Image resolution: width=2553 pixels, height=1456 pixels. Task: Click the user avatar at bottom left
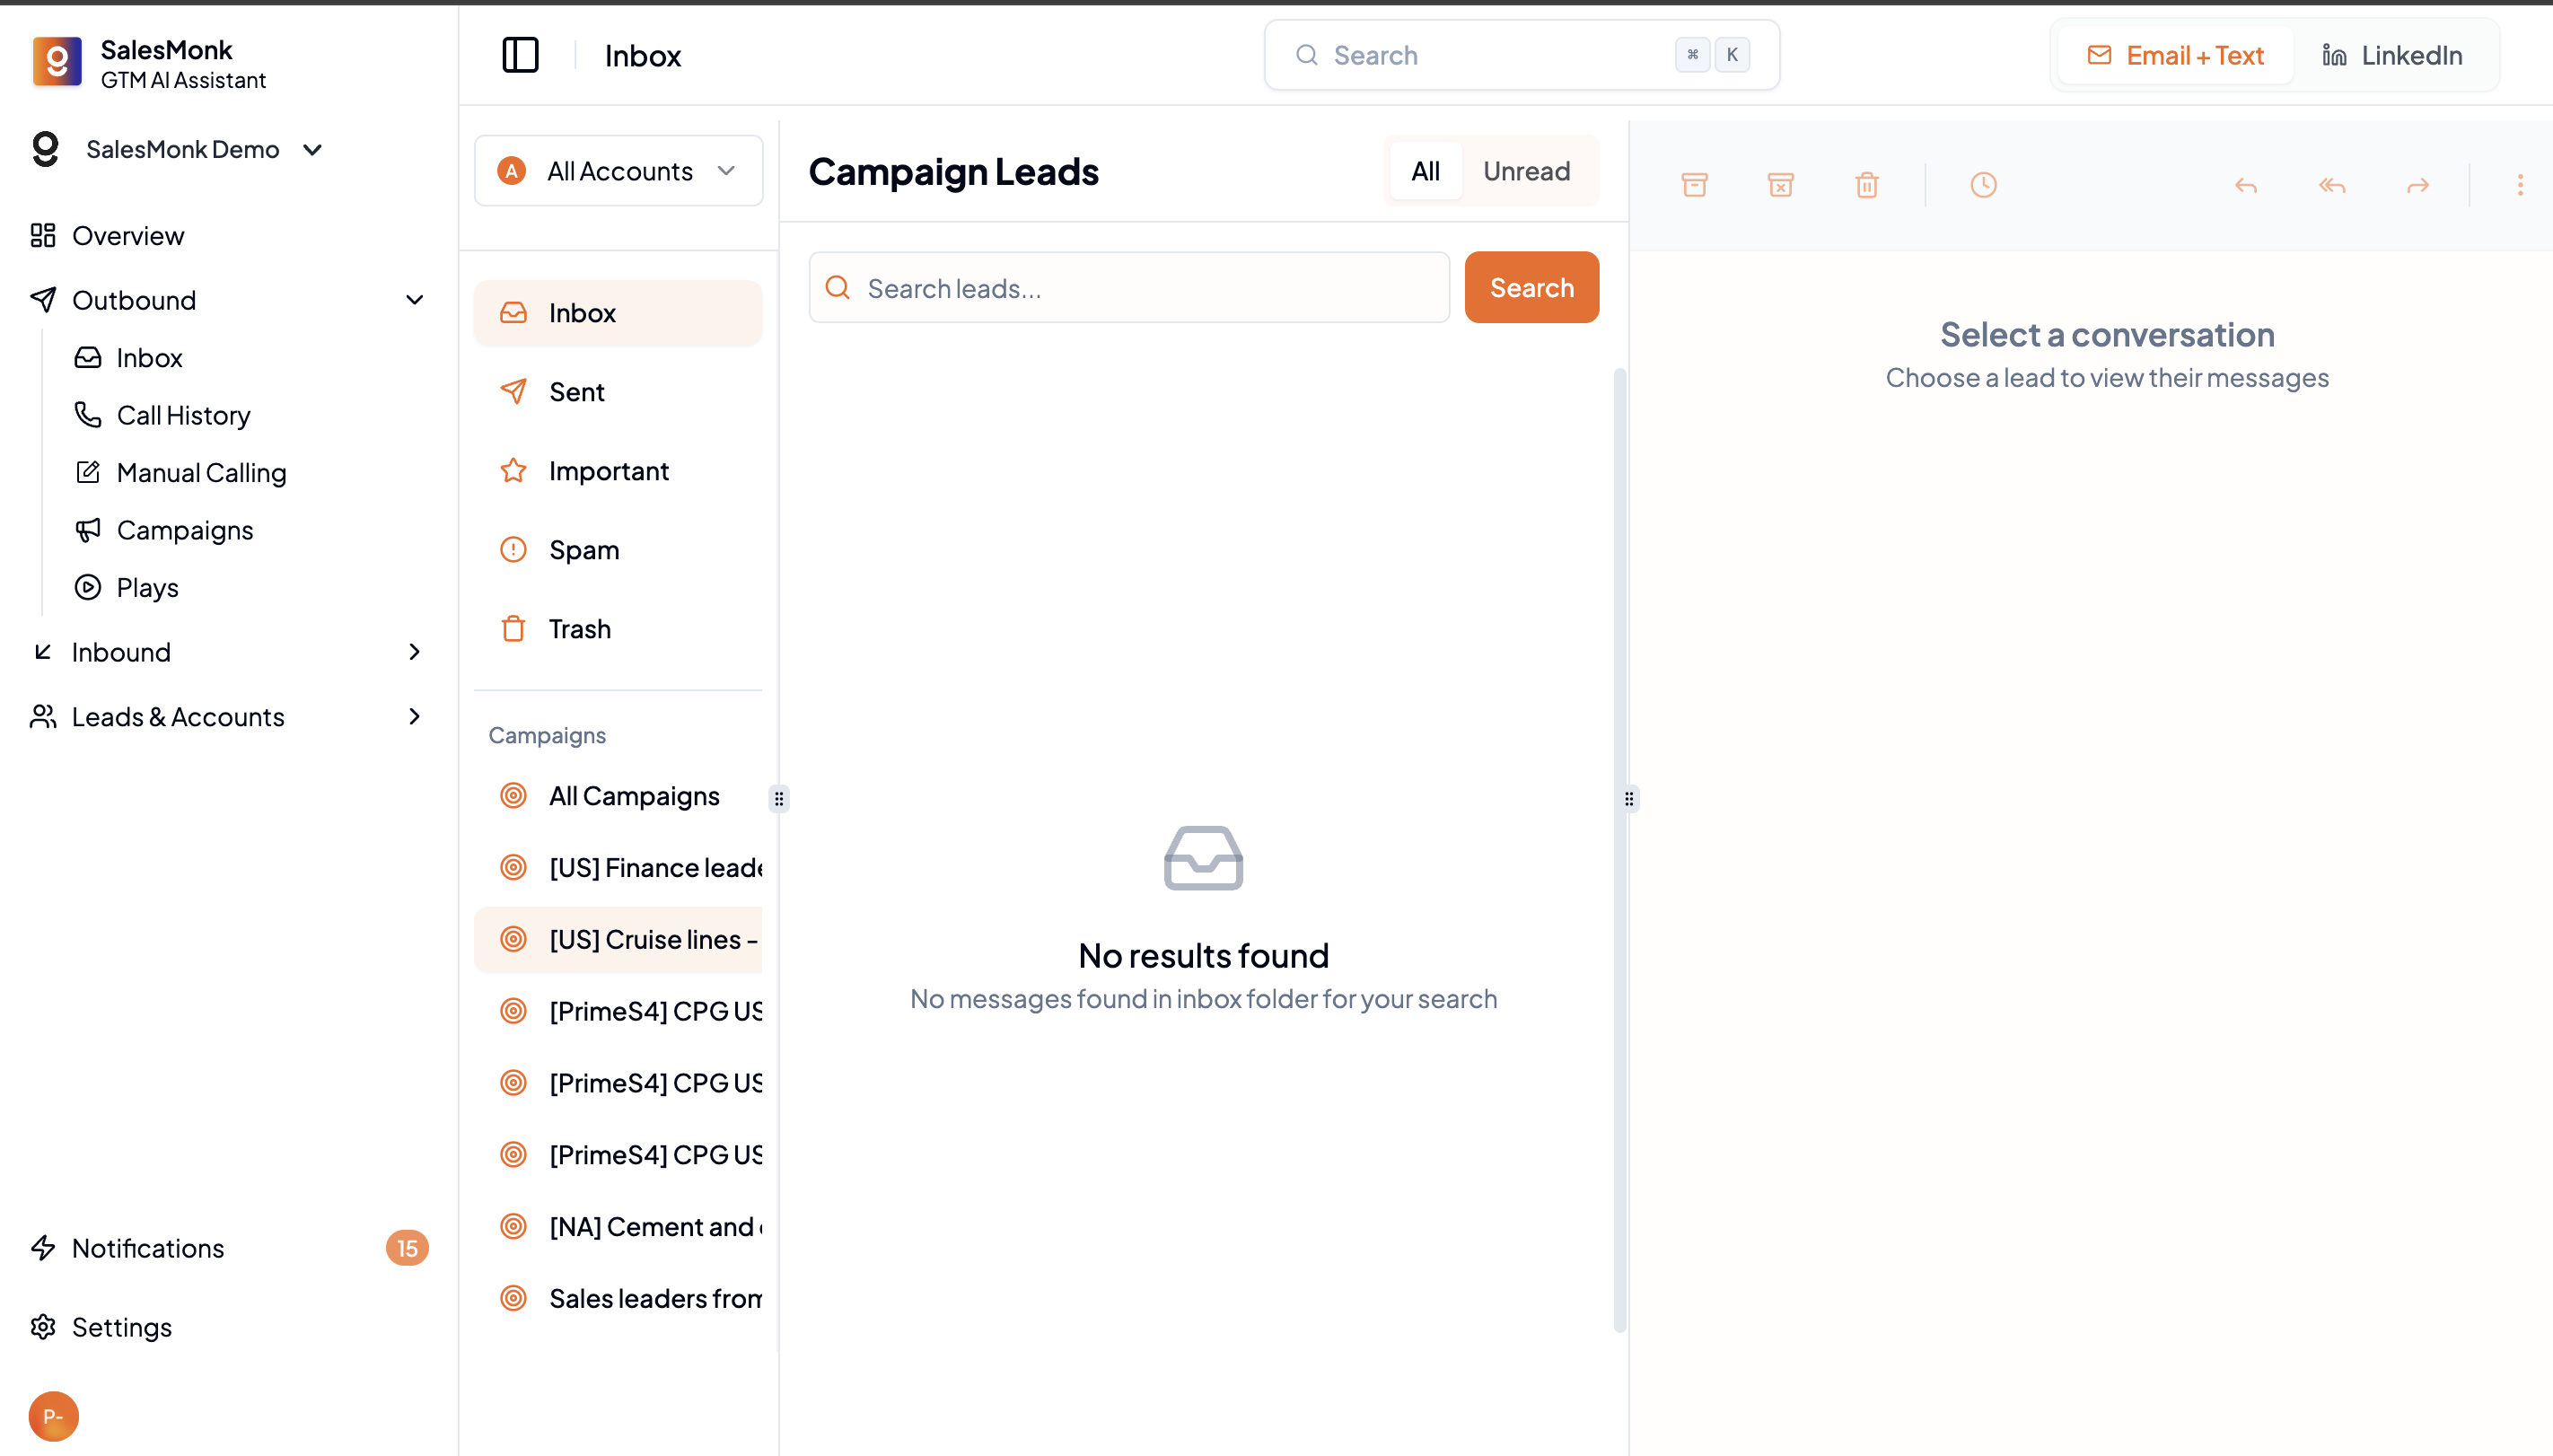[53, 1415]
